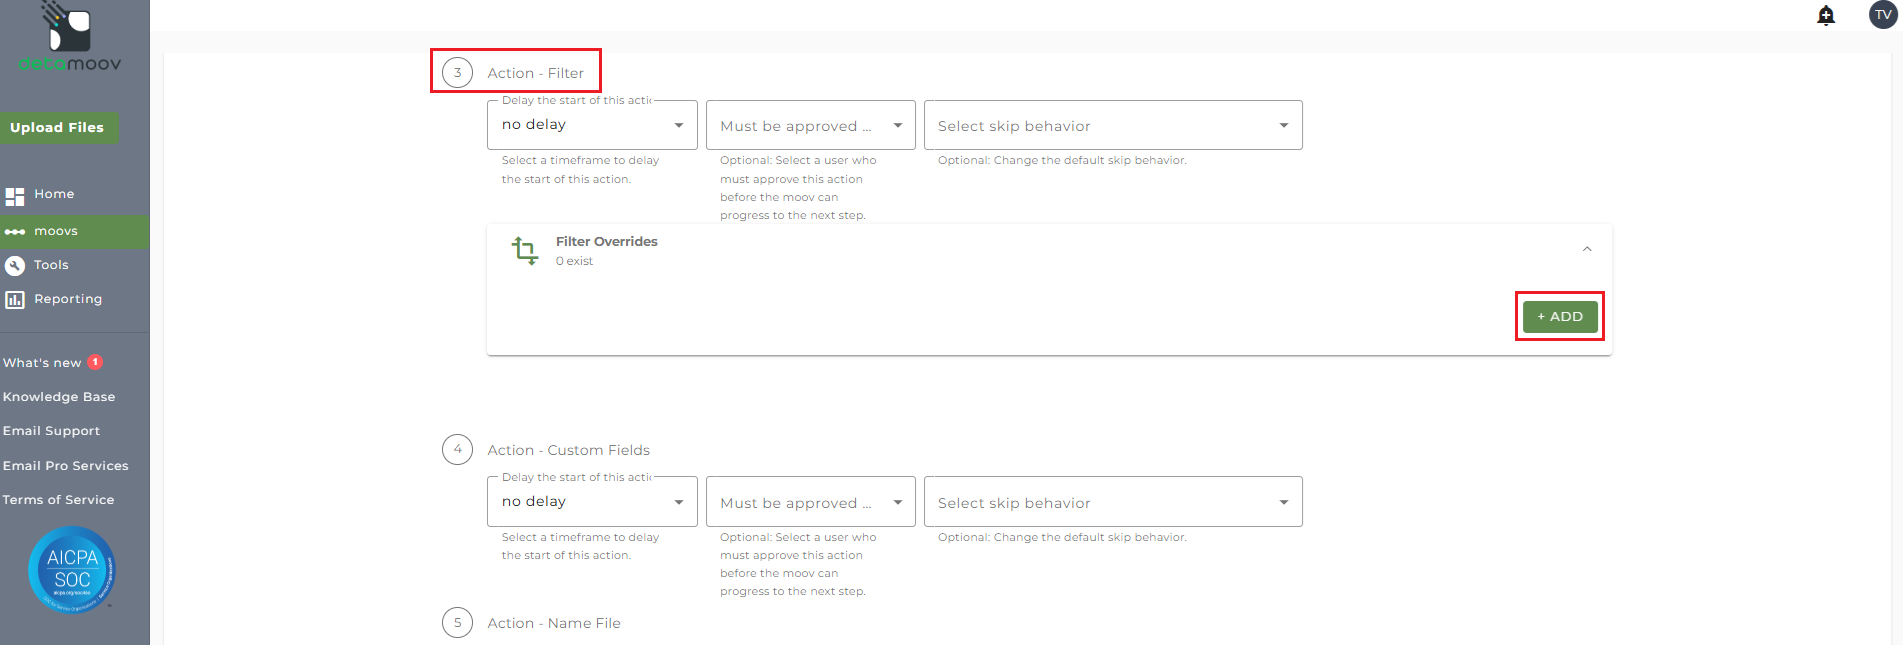
Task: Click the What's new notification badge
Action: tap(96, 362)
